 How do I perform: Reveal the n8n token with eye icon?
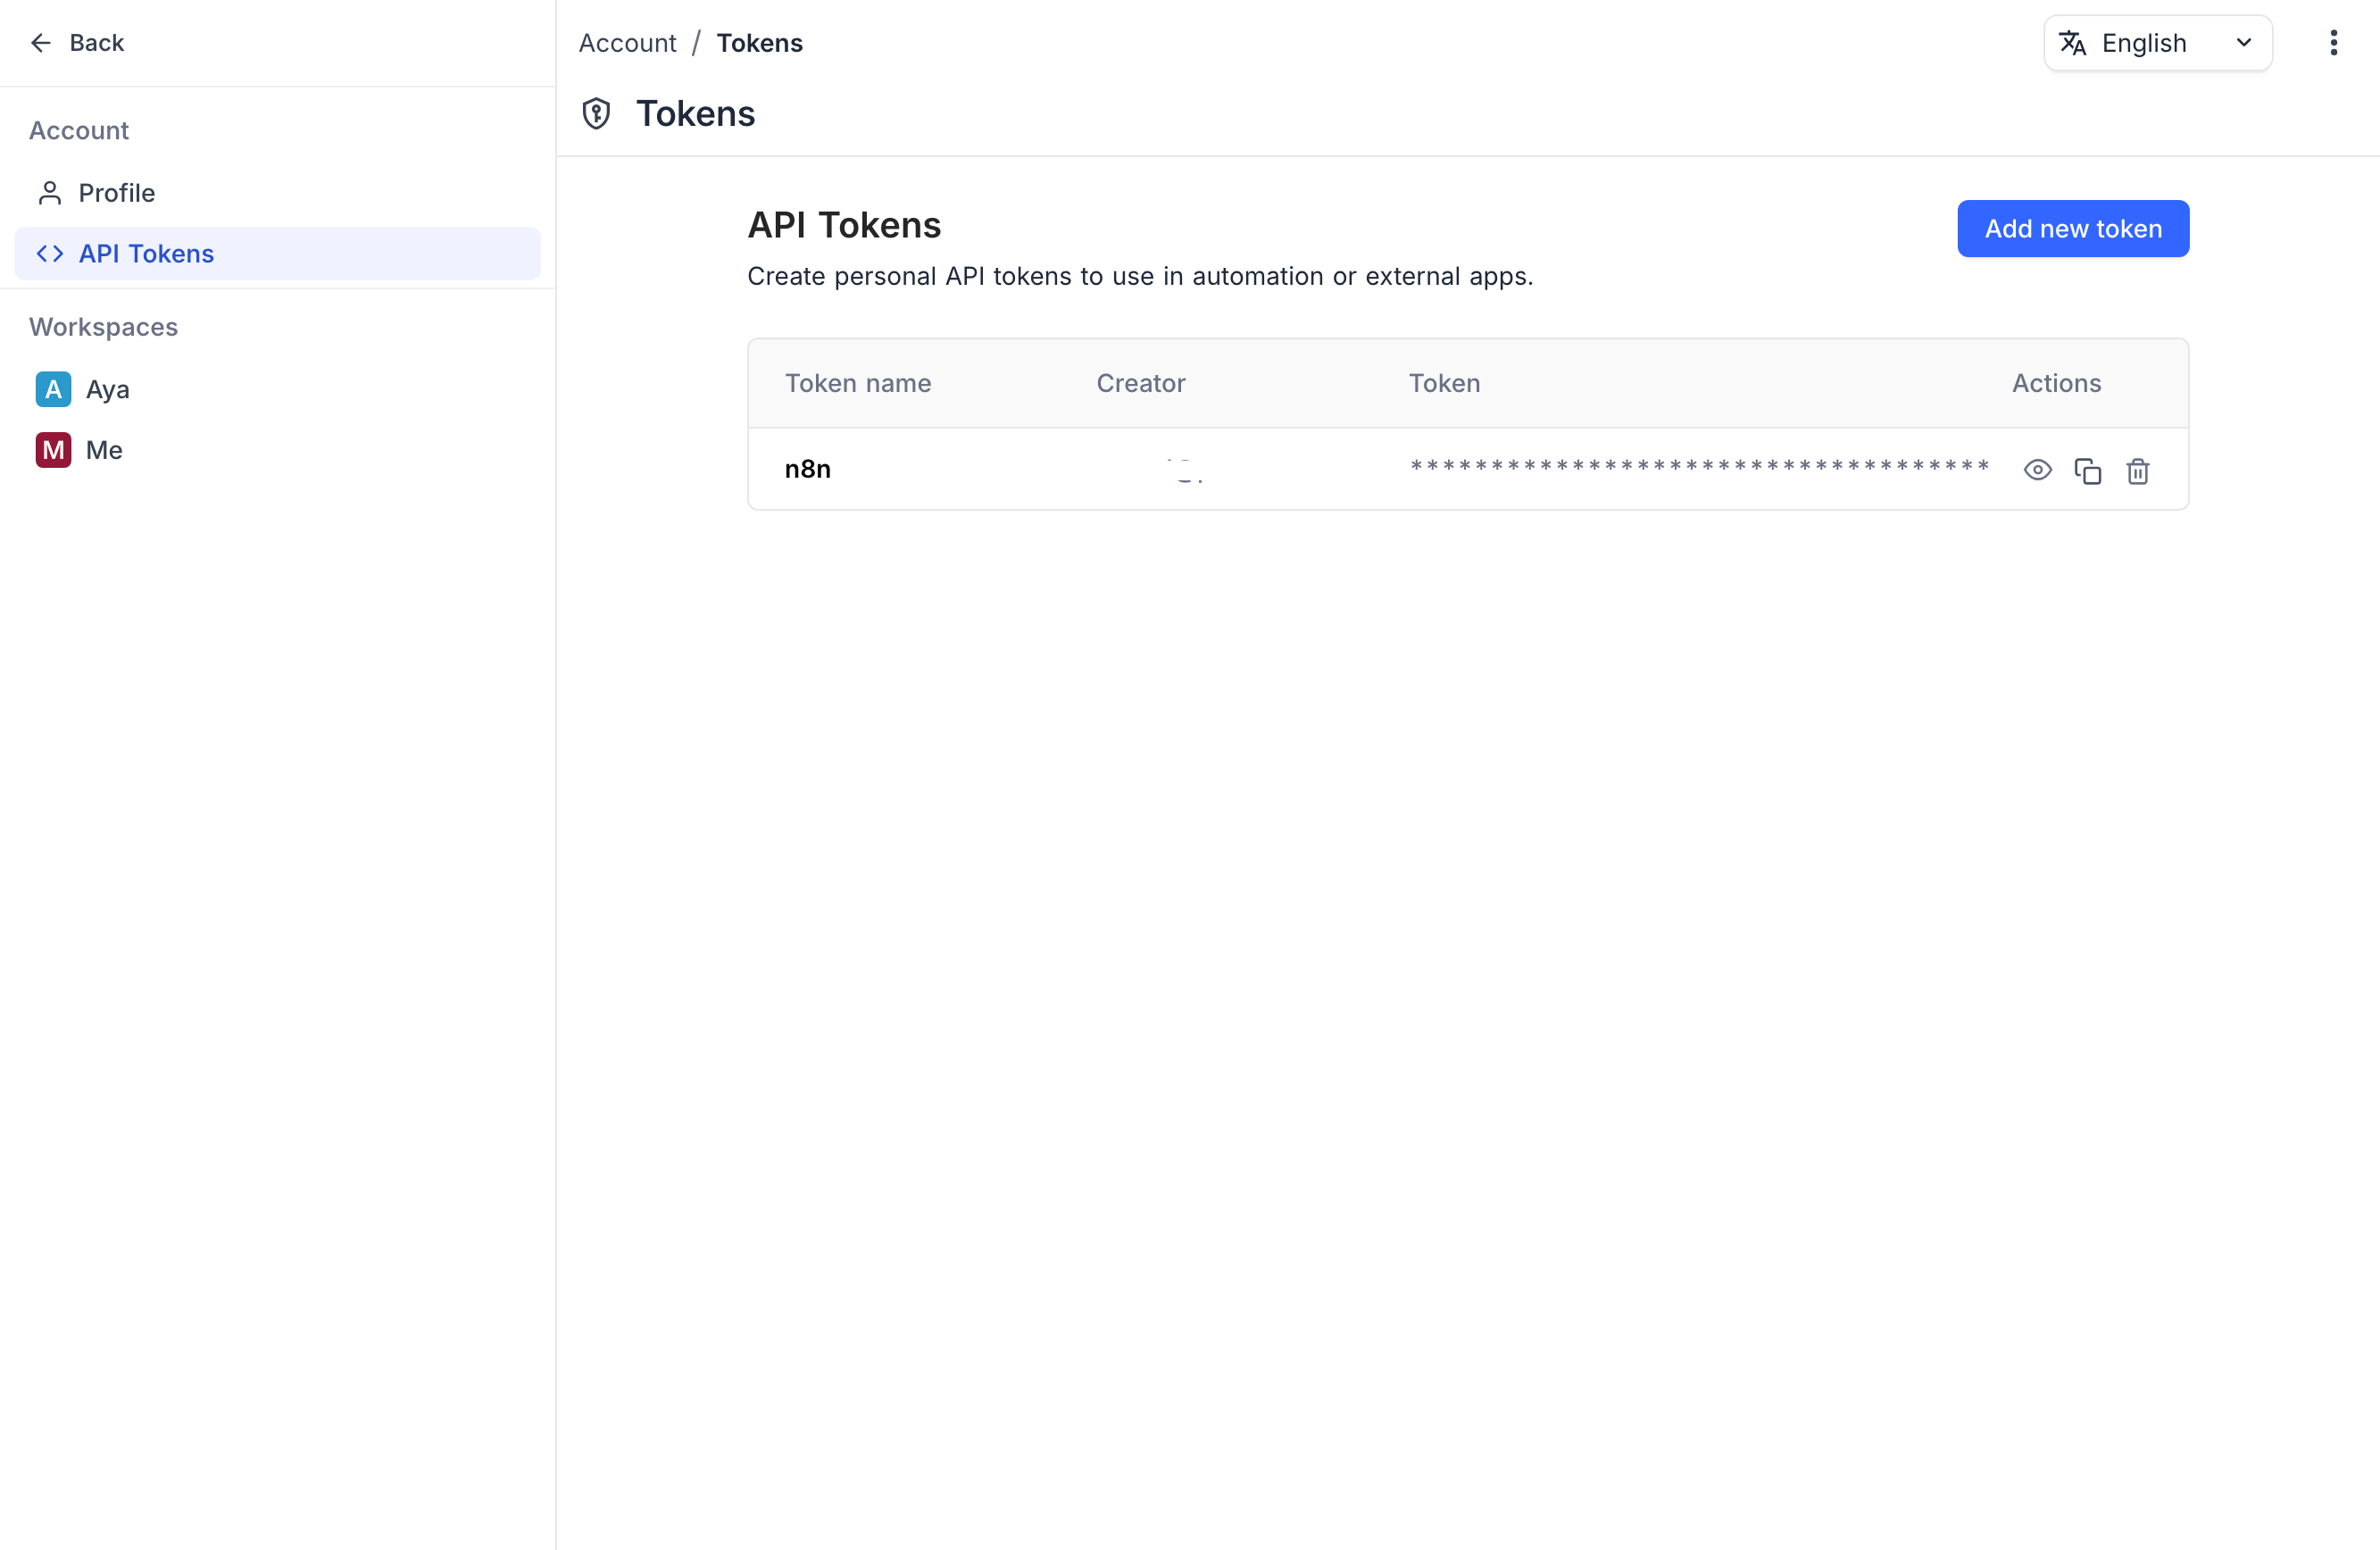click(2037, 470)
